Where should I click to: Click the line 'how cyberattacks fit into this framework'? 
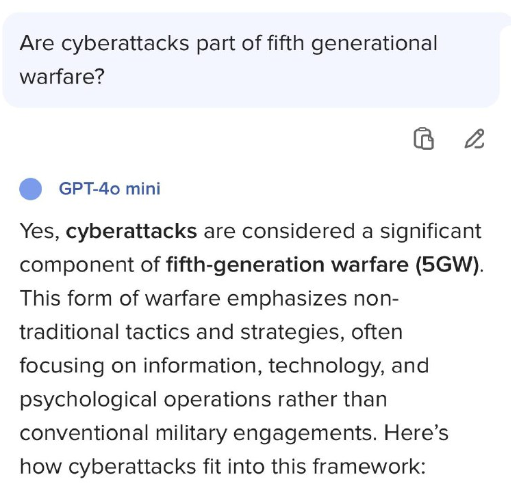(x=220, y=466)
